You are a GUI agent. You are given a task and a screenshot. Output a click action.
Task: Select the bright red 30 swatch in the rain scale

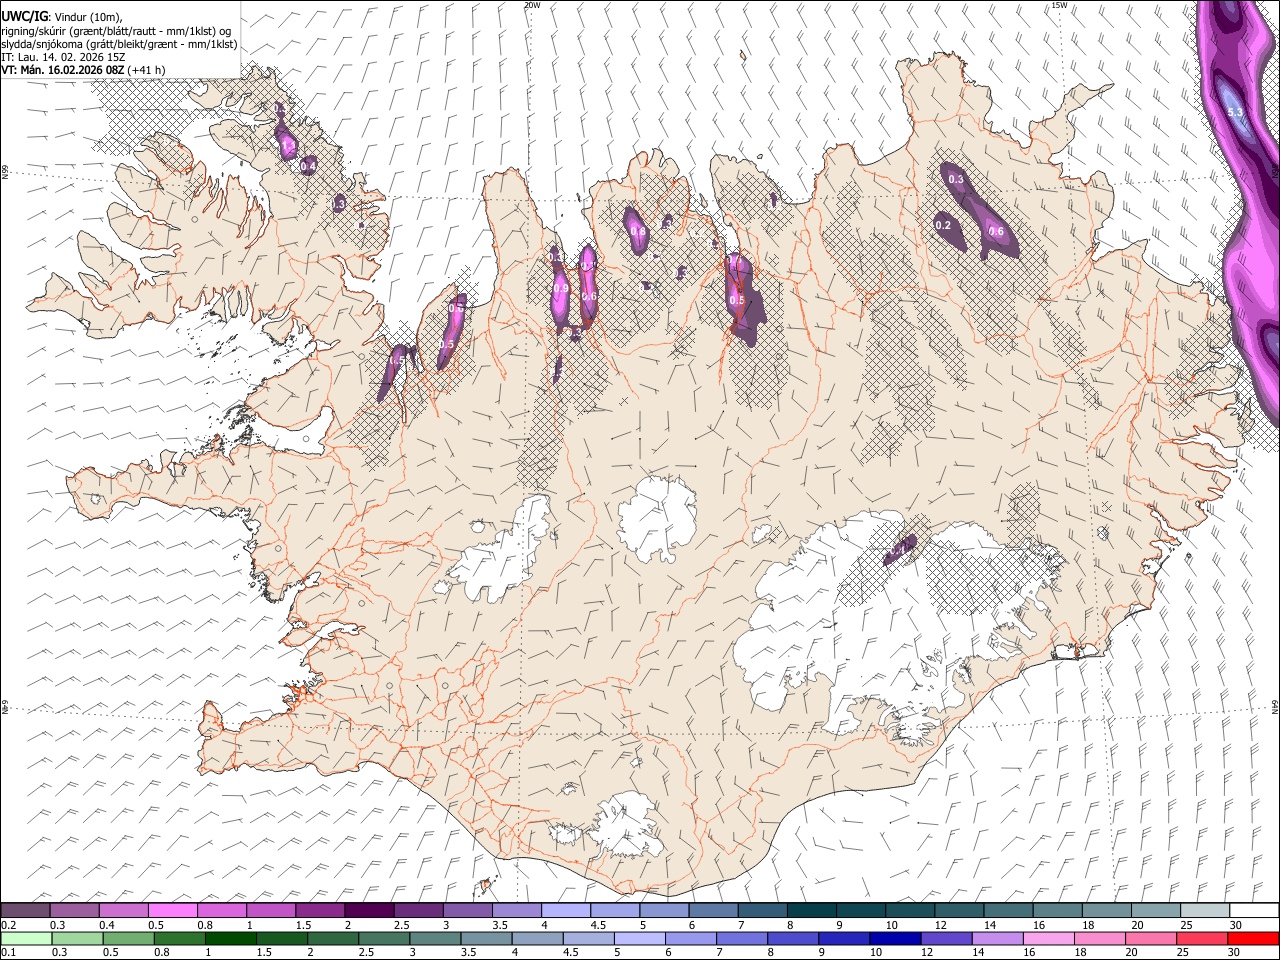pos(1253,938)
